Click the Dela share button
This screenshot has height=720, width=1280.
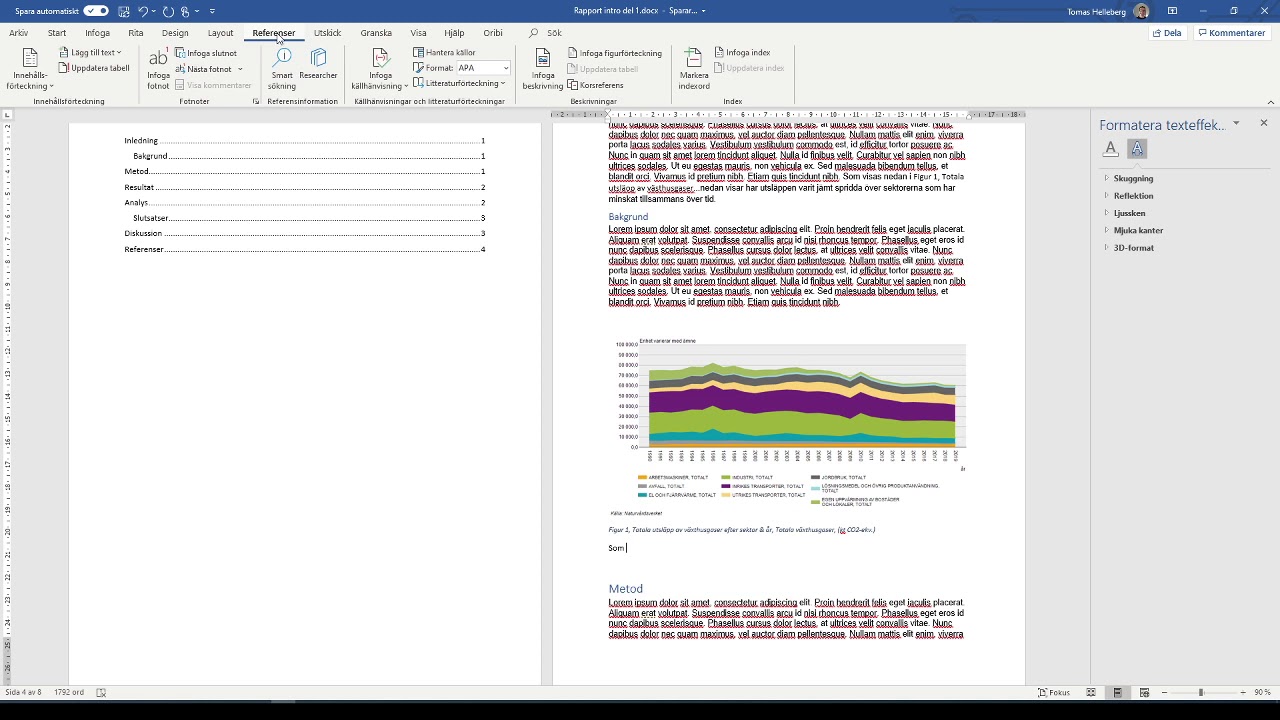(1167, 33)
